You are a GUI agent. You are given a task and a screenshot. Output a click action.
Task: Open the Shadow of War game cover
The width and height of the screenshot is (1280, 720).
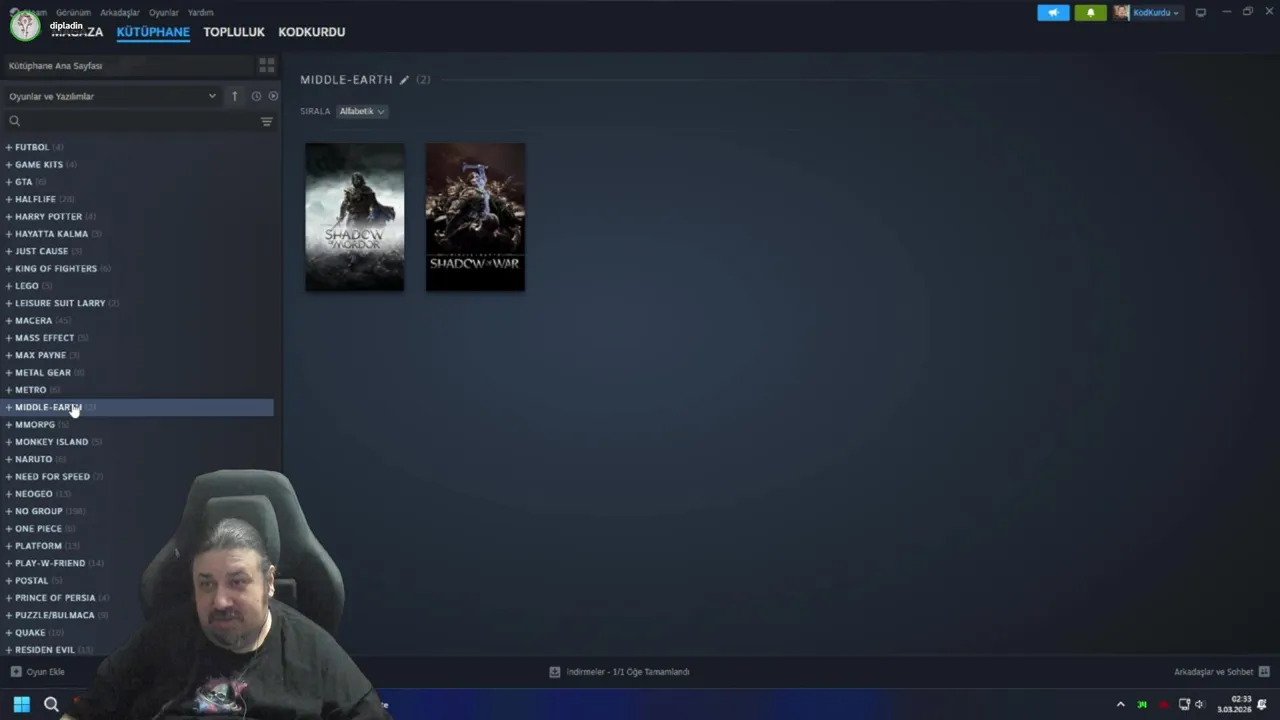point(475,217)
